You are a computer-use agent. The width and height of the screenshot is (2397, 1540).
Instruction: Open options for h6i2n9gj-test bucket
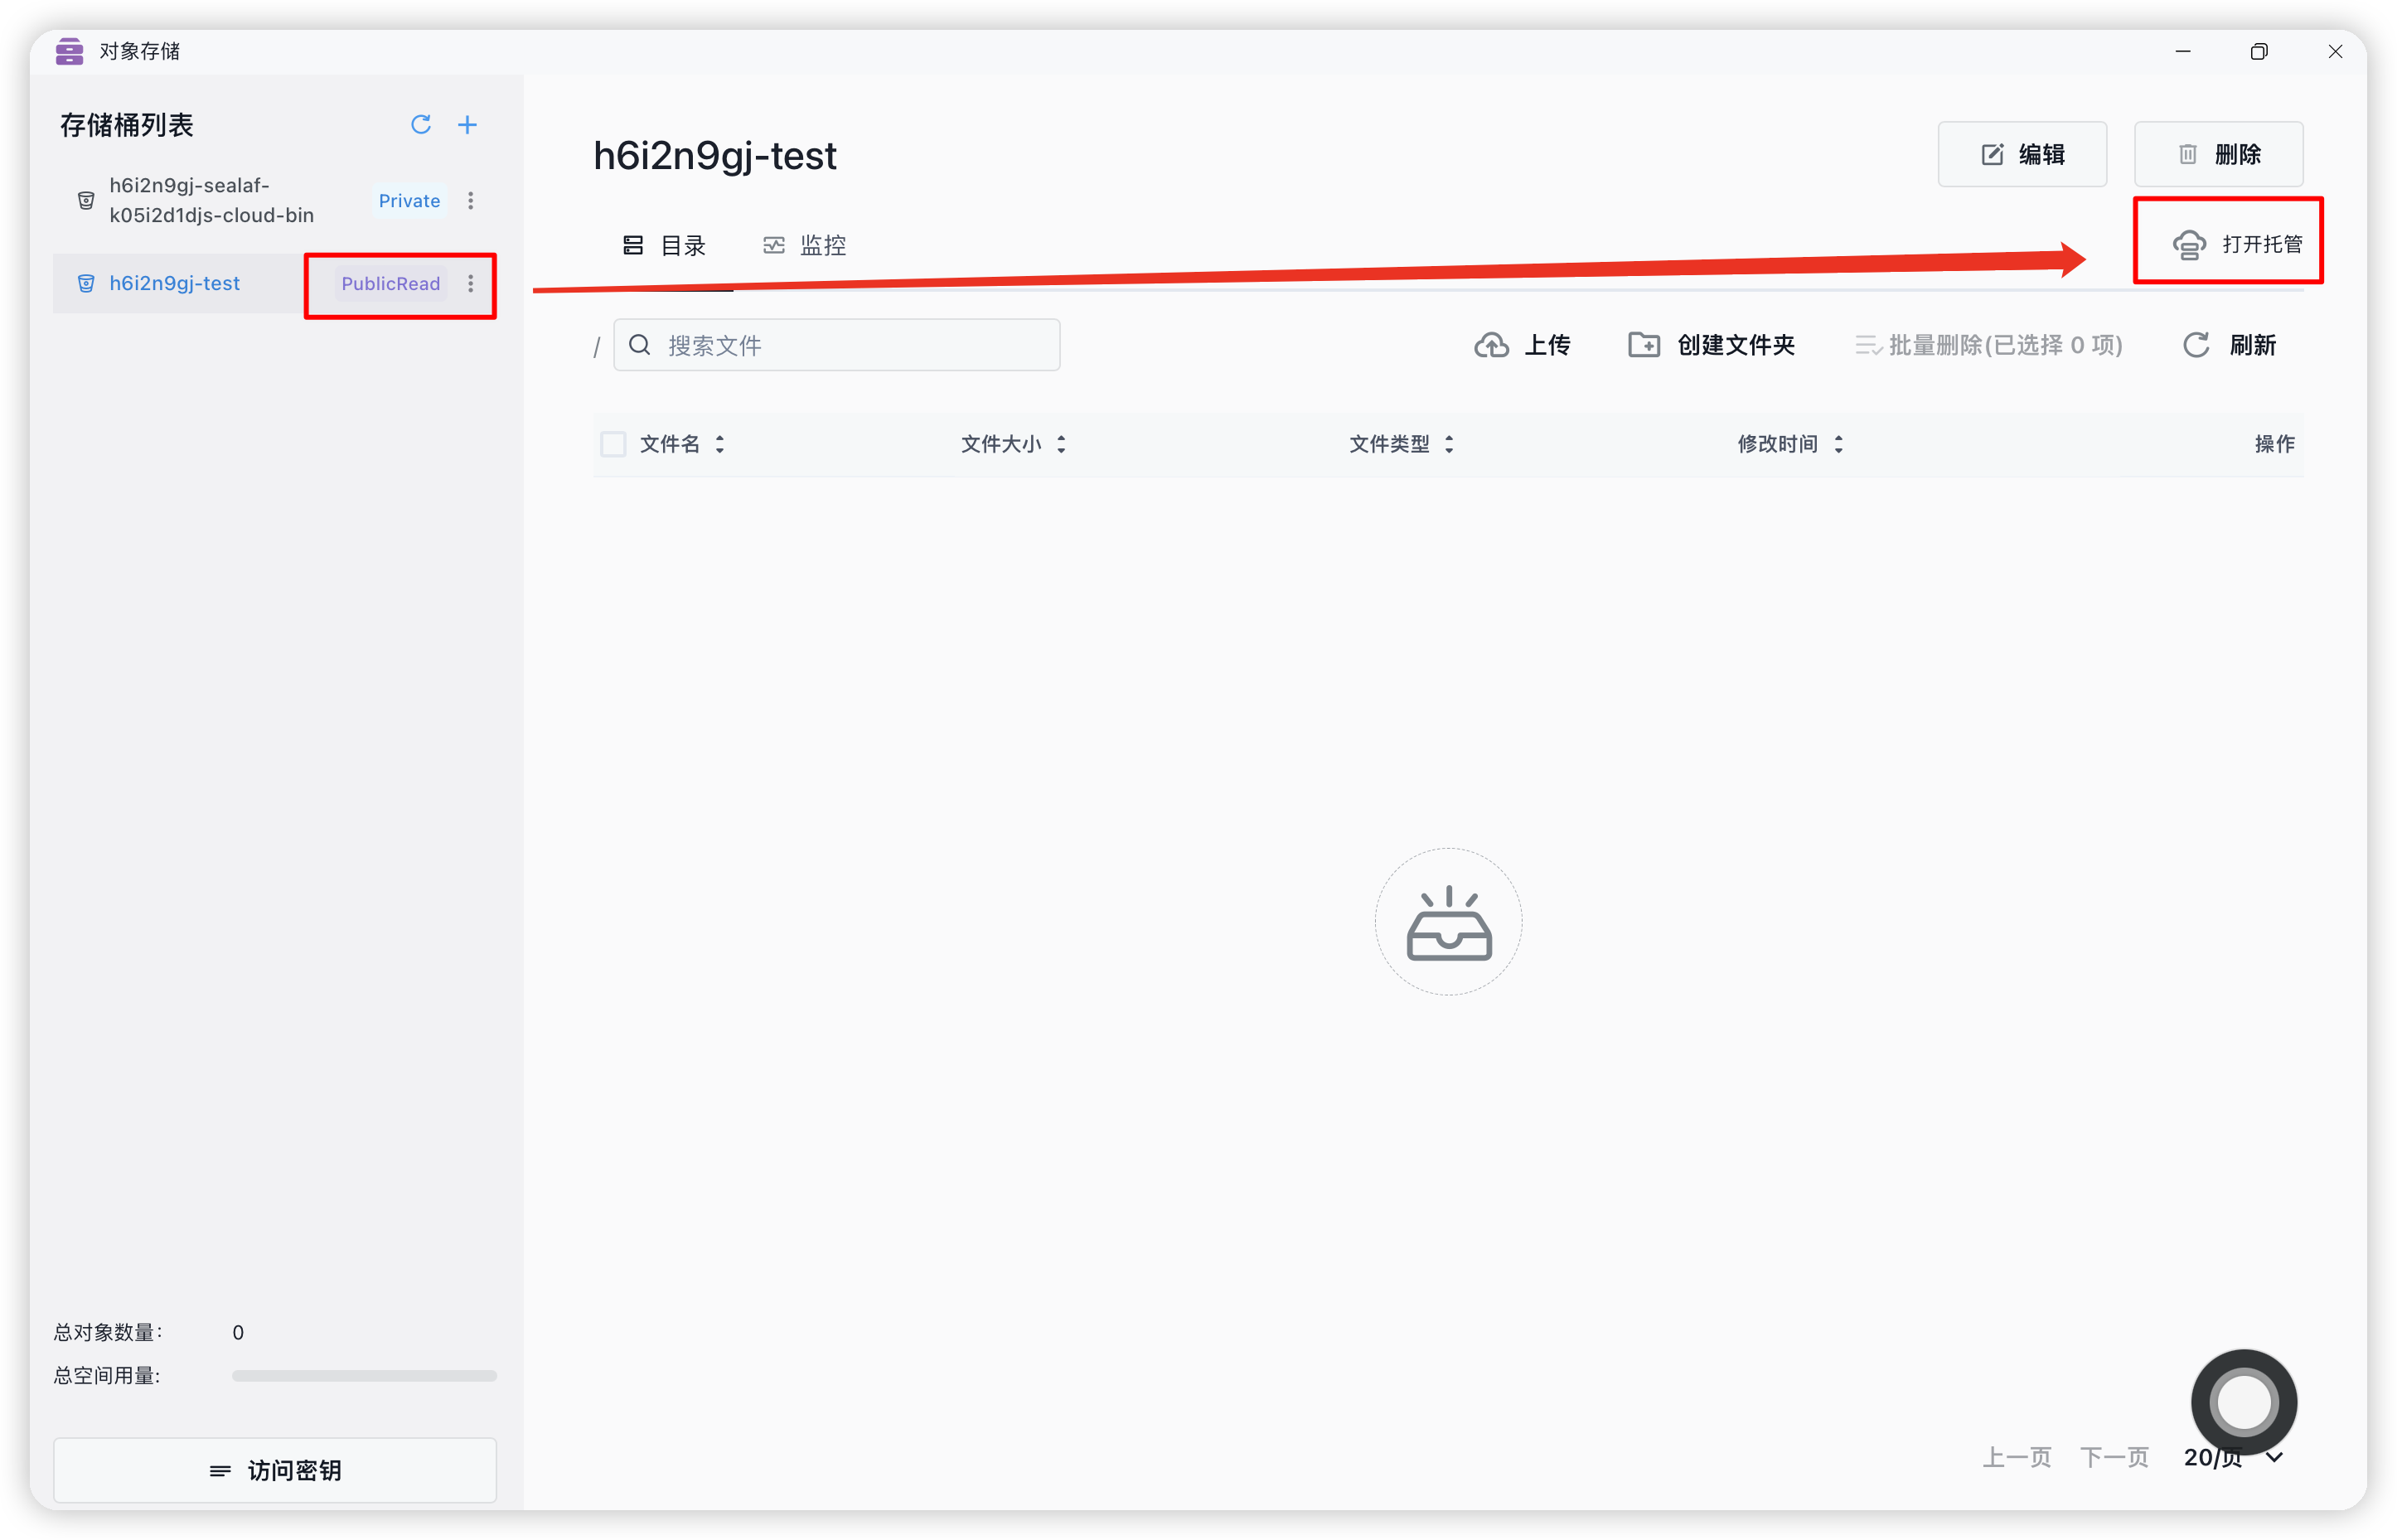click(x=471, y=283)
